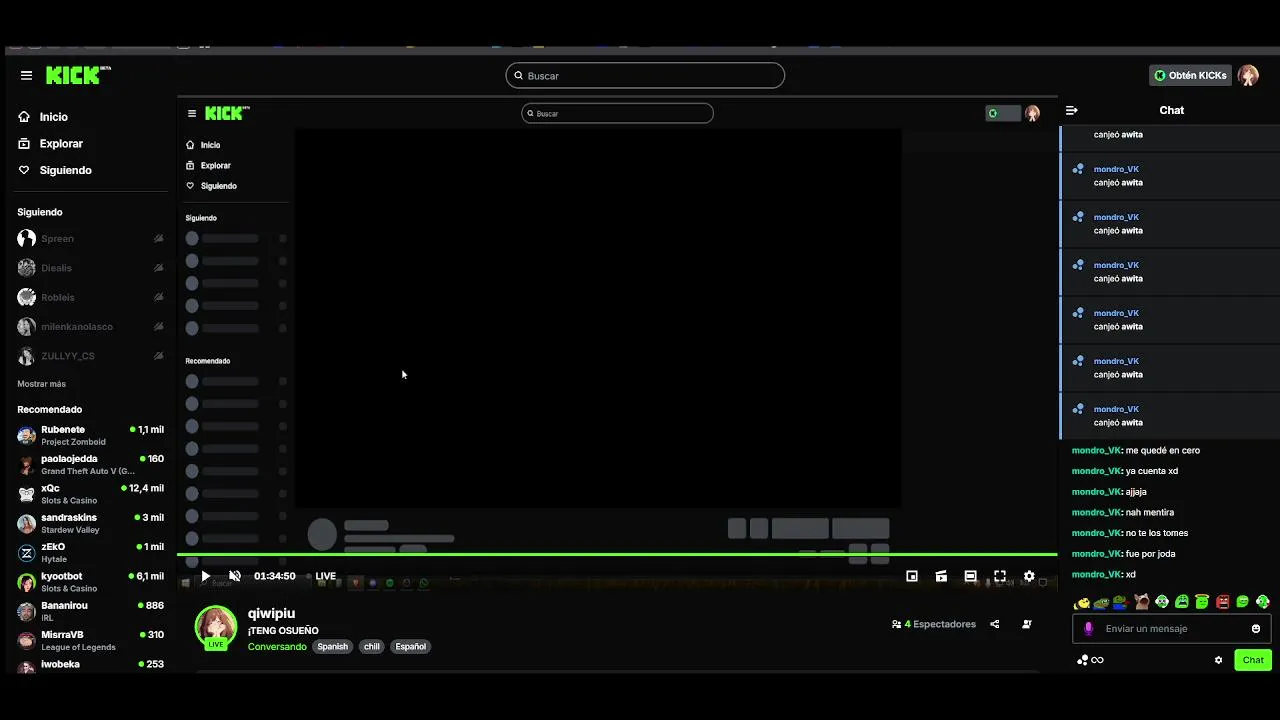Open the hamburger menu beside KICK logo
The image size is (1280, 720).
(x=26, y=75)
